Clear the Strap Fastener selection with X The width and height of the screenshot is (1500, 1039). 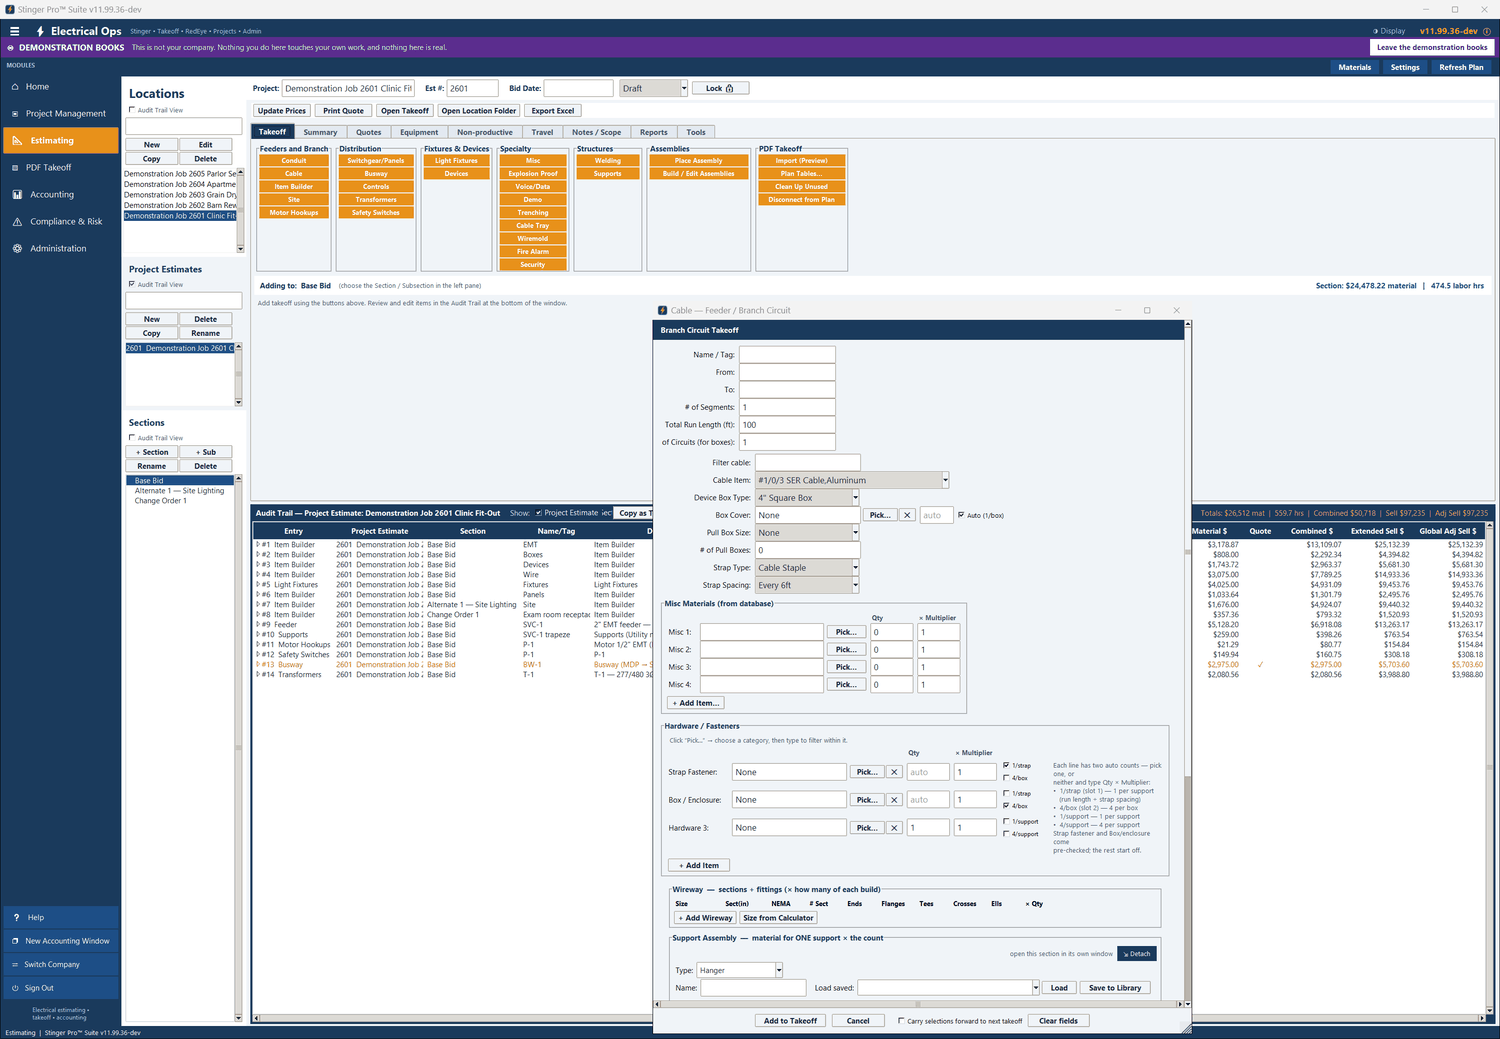tap(894, 772)
